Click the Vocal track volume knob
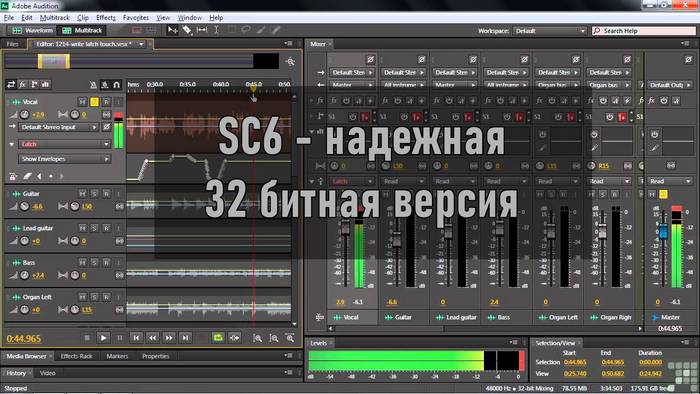Image resolution: width=700 pixels, height=394 pixels. 25,115
